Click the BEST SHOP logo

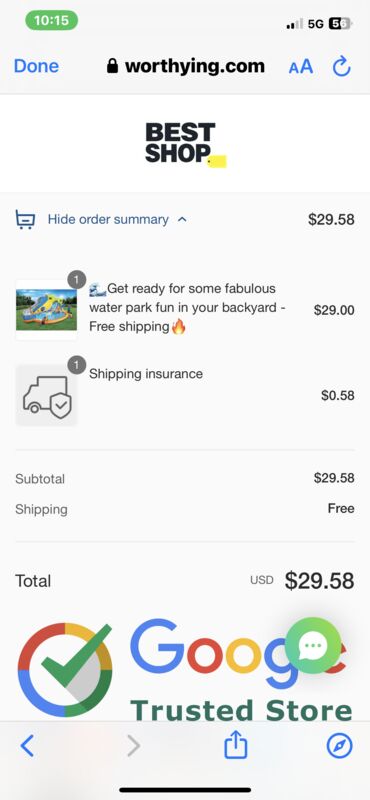tap(185, 144)
